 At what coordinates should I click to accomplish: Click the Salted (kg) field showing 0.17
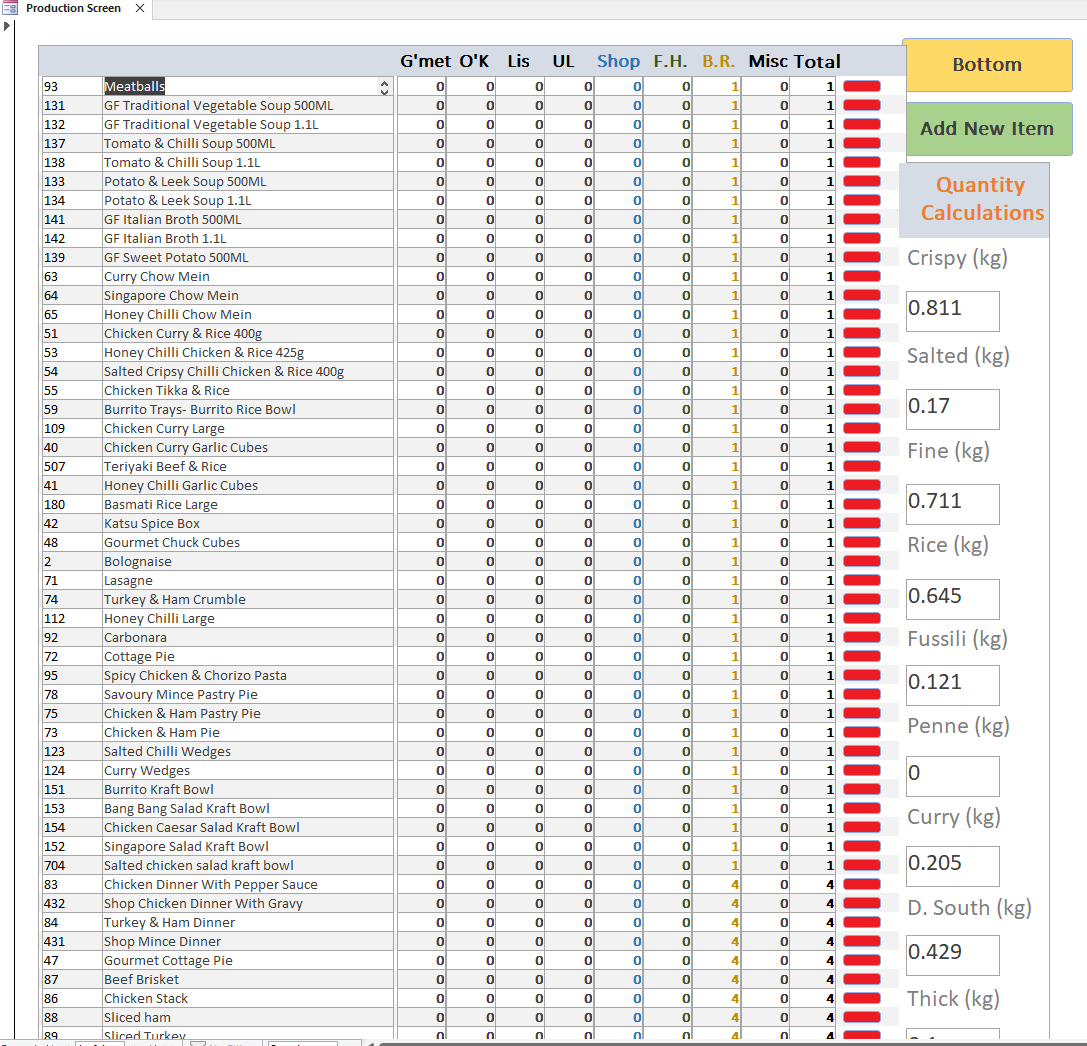point(953,409)
